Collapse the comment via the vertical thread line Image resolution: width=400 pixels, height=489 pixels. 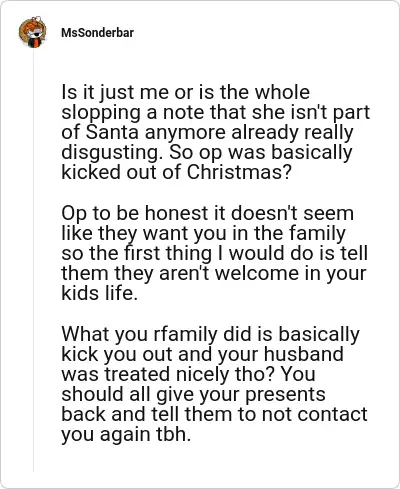click(x=33, y=260)
